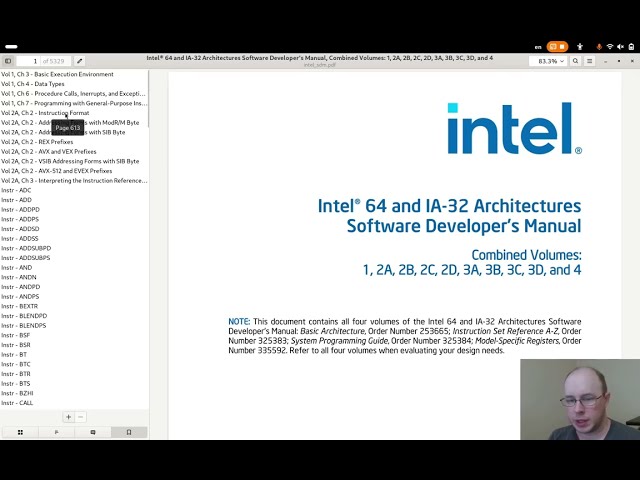Switch sidebar to outline view
The image size is (640, 480).
tap(56, 432)
